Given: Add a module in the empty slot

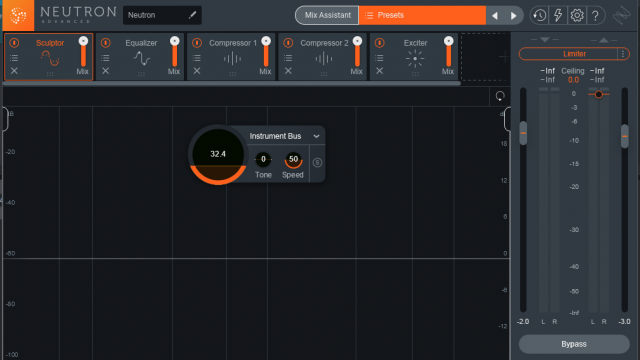Looking at the screenshot, I should point(485,57).
